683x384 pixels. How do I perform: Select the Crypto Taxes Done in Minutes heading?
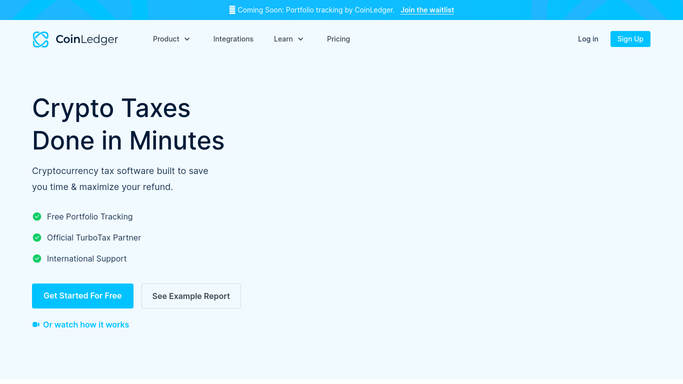(x=128, y=125)
